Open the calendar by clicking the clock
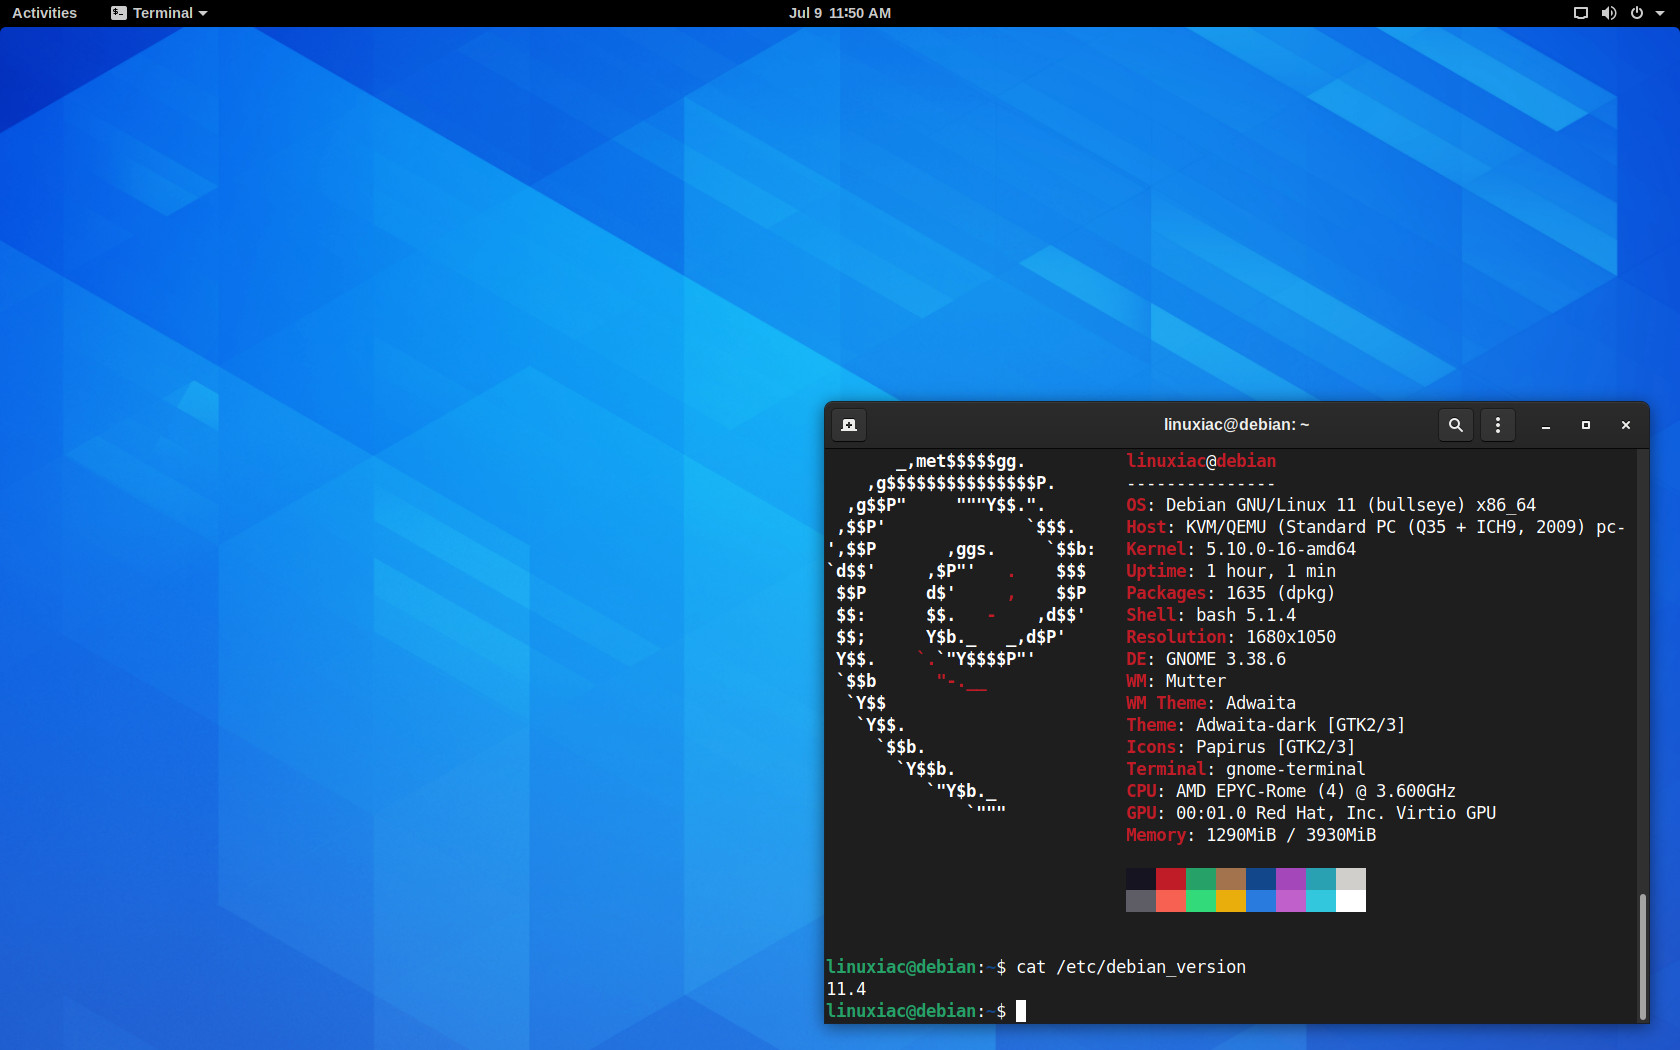1680x1050 pixels. (x=841, y=13)
